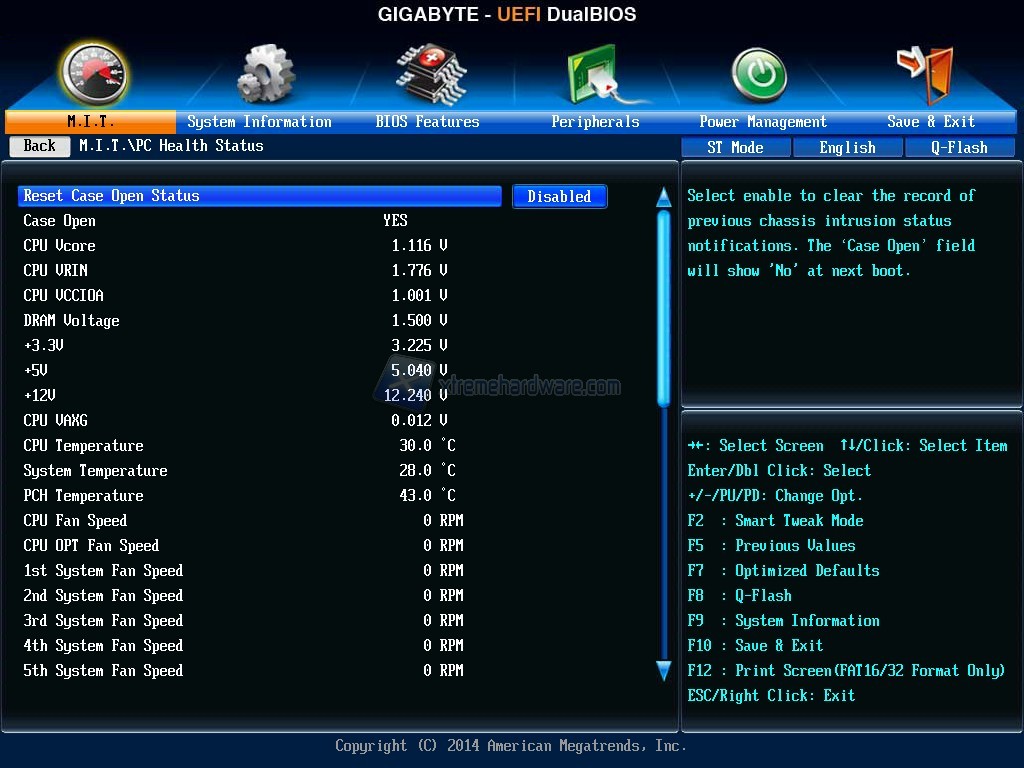The height and width of the screenshot is (768, 1024).
Task: Switch to the BIOS Features tab
Action: coord(427,122)
